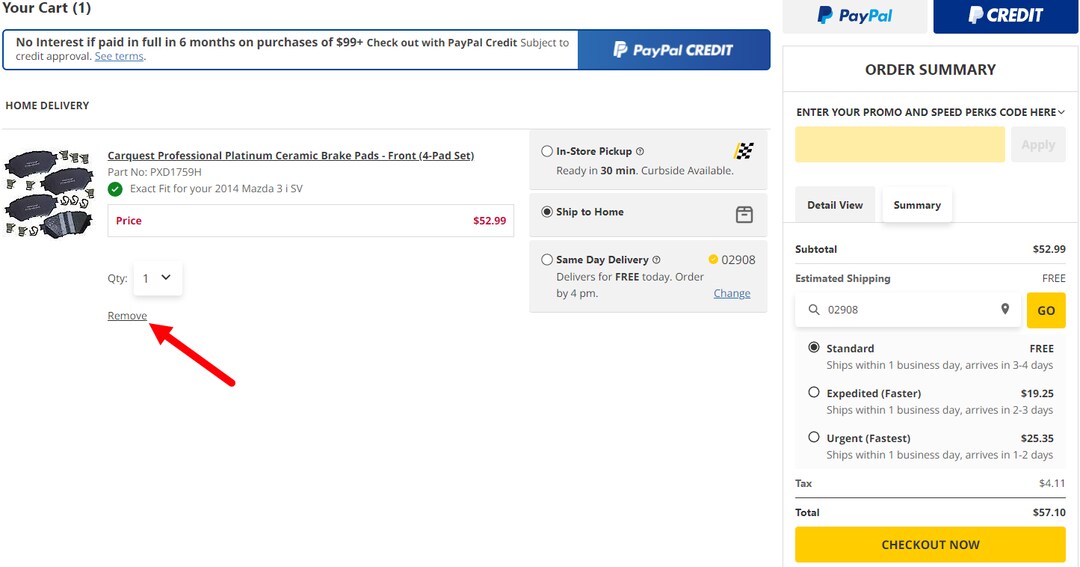Click the brake pads product thumbnail
1080x567 pixels.
(x=50, y=194)
